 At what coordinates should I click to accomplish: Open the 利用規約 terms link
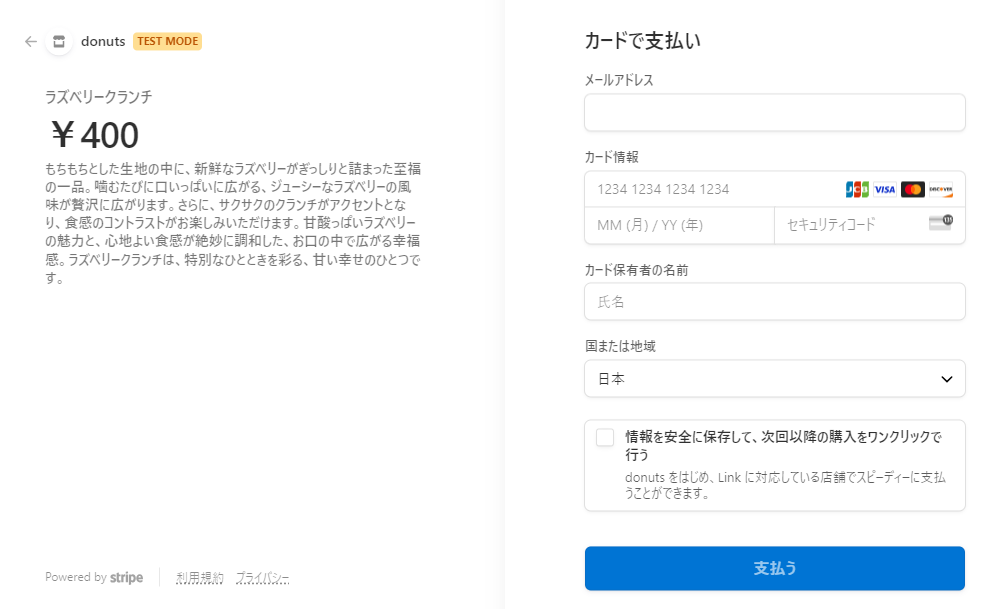(200, 578)
